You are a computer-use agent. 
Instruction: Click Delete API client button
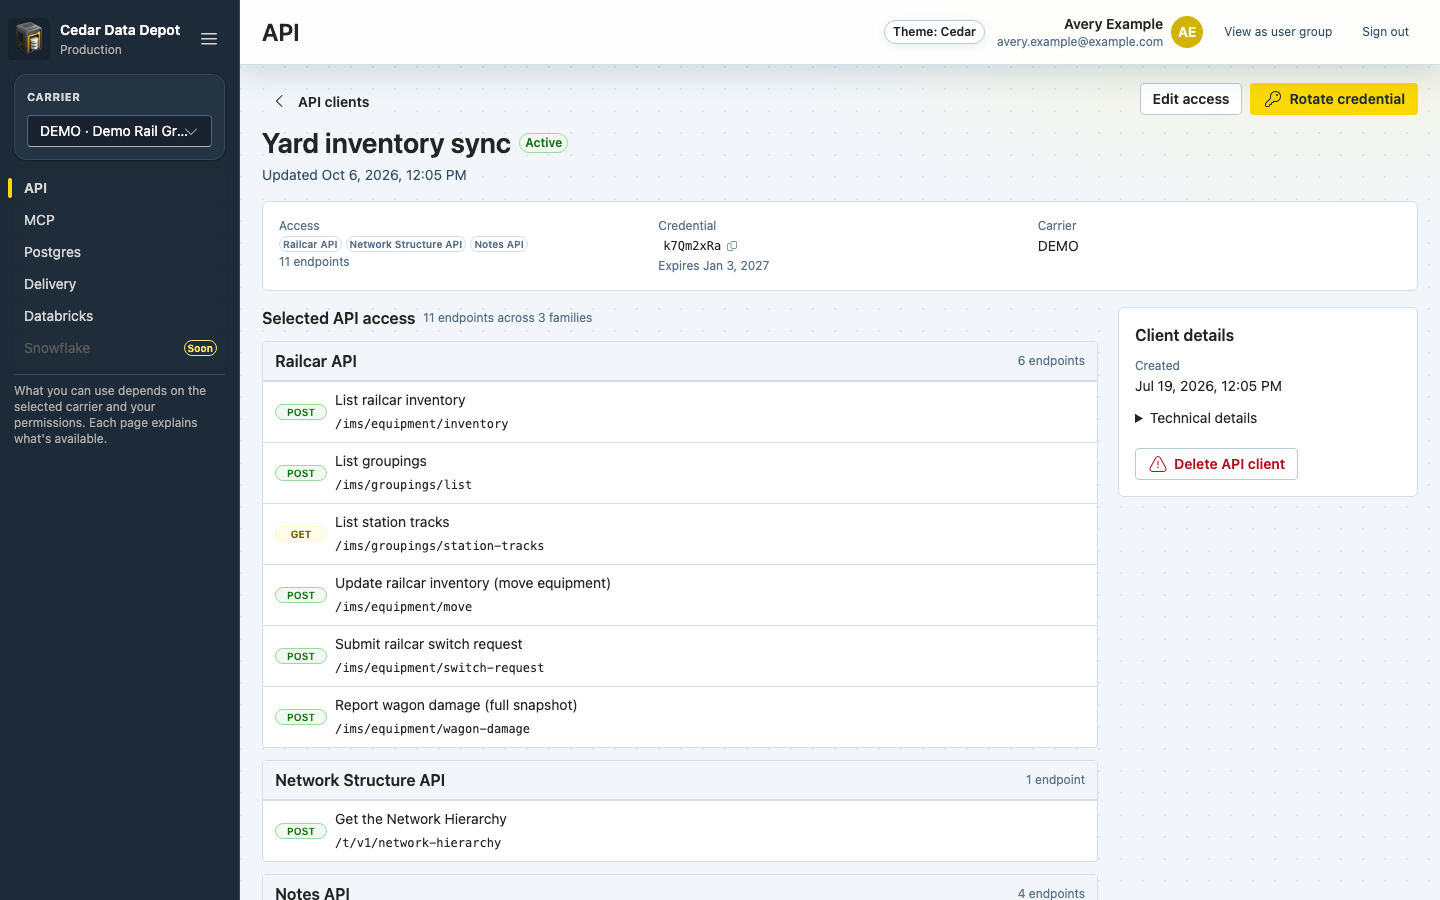1216,464
